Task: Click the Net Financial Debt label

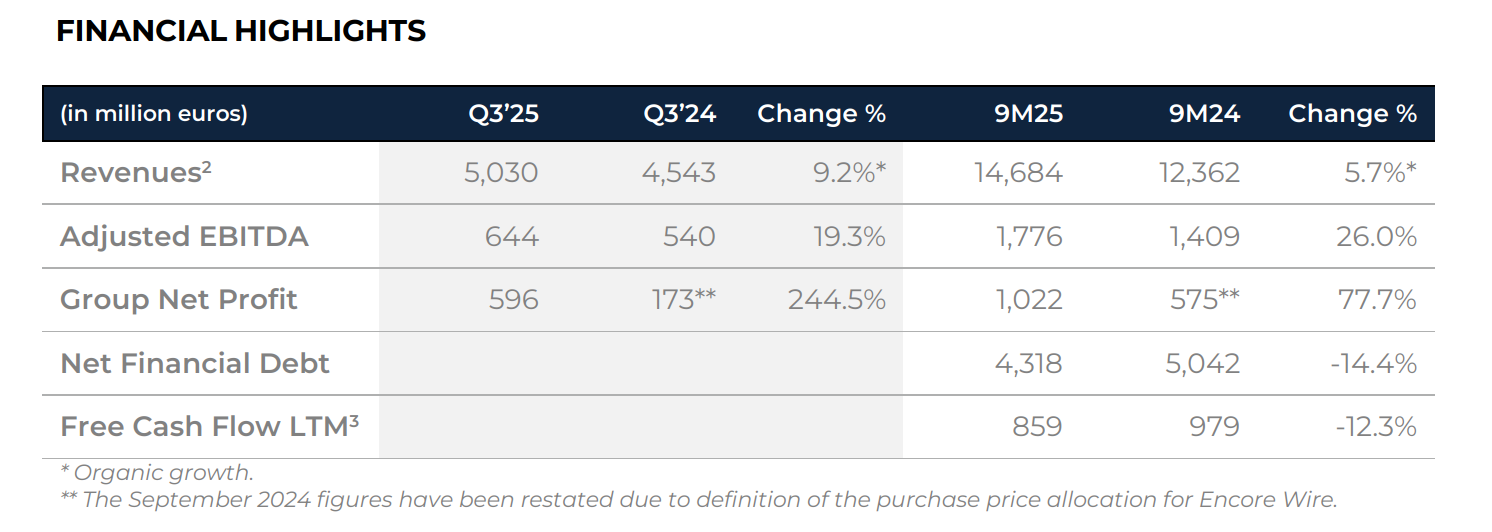Action: tap(195, 364)
